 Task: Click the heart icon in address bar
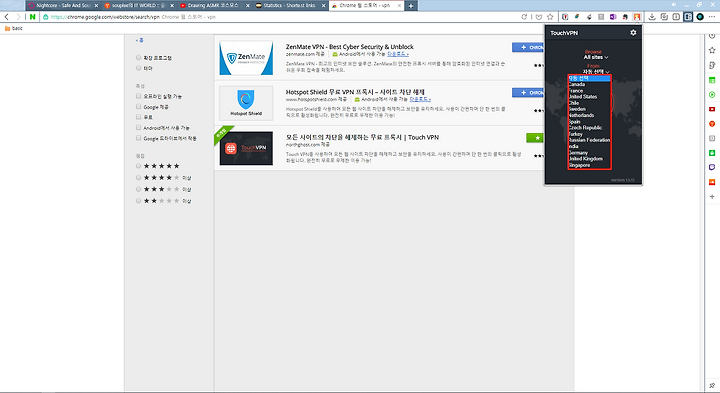pos(539,17)
